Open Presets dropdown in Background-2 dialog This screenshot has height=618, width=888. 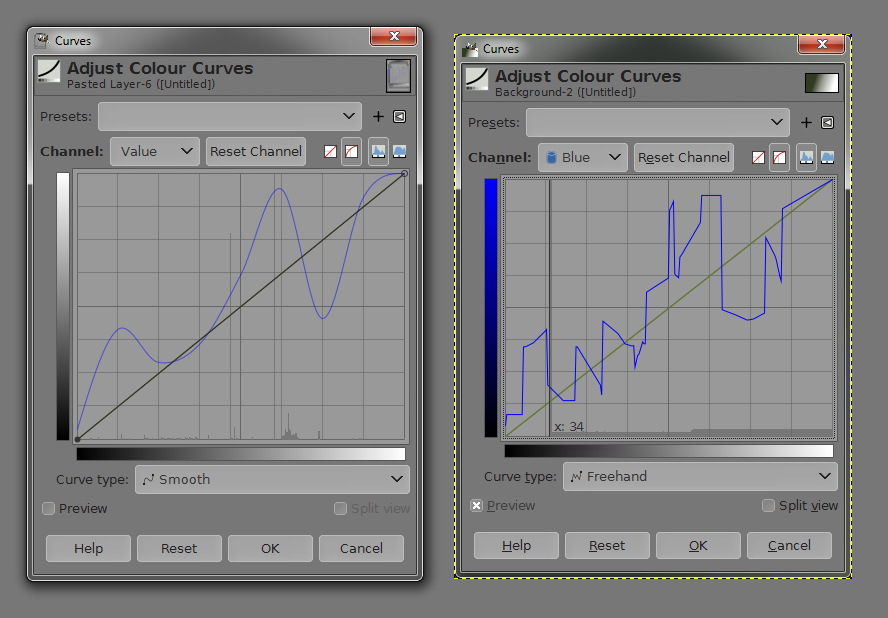658,122
